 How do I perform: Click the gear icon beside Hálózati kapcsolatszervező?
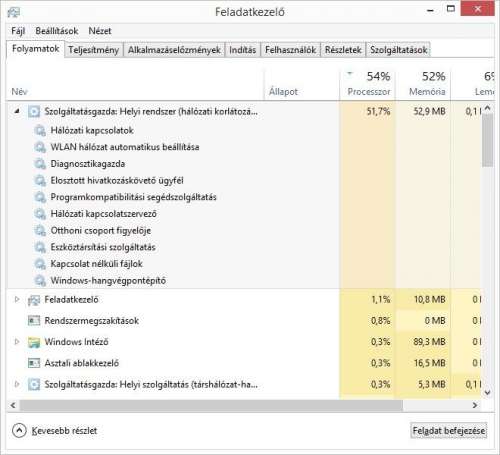pos(40,214)
